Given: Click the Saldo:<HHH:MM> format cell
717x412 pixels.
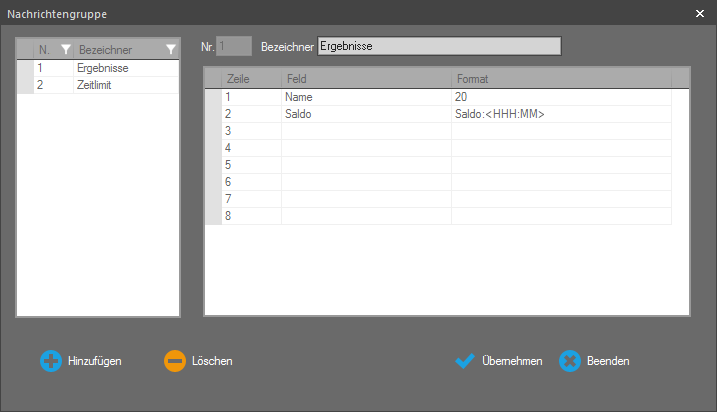Looking at the screenshot, I should (560, 114).
